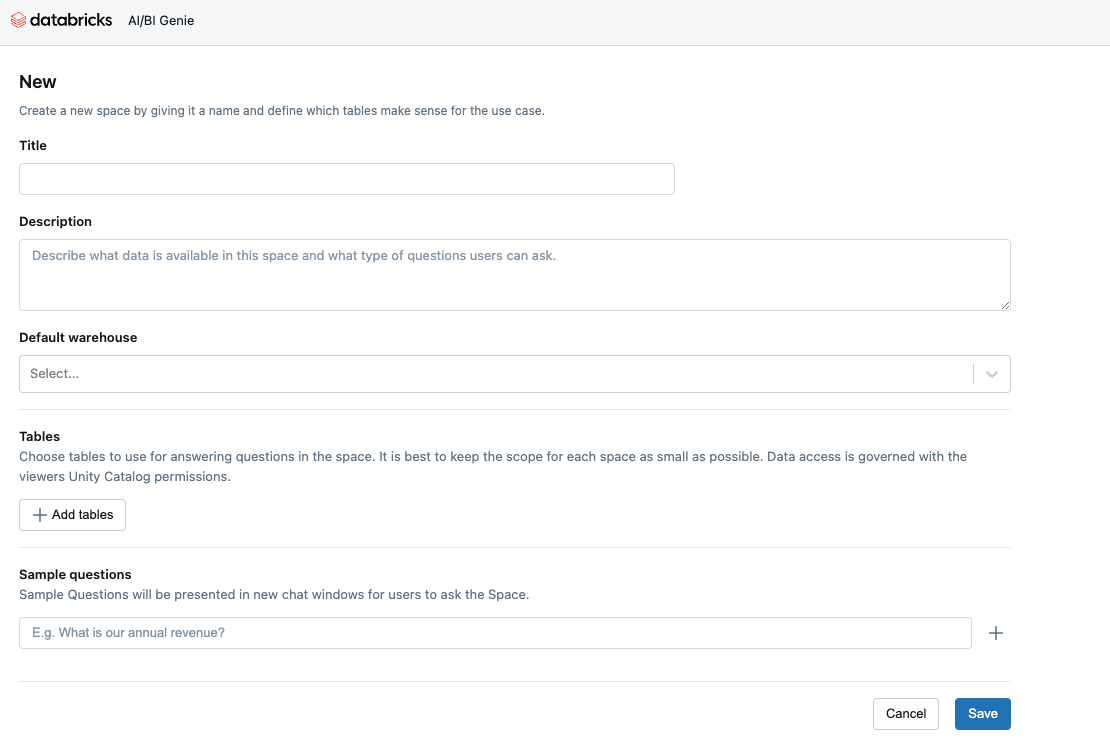Open the Default warehouse selector
This screenshot has height=749, width=1110.
tap(500, 373)
